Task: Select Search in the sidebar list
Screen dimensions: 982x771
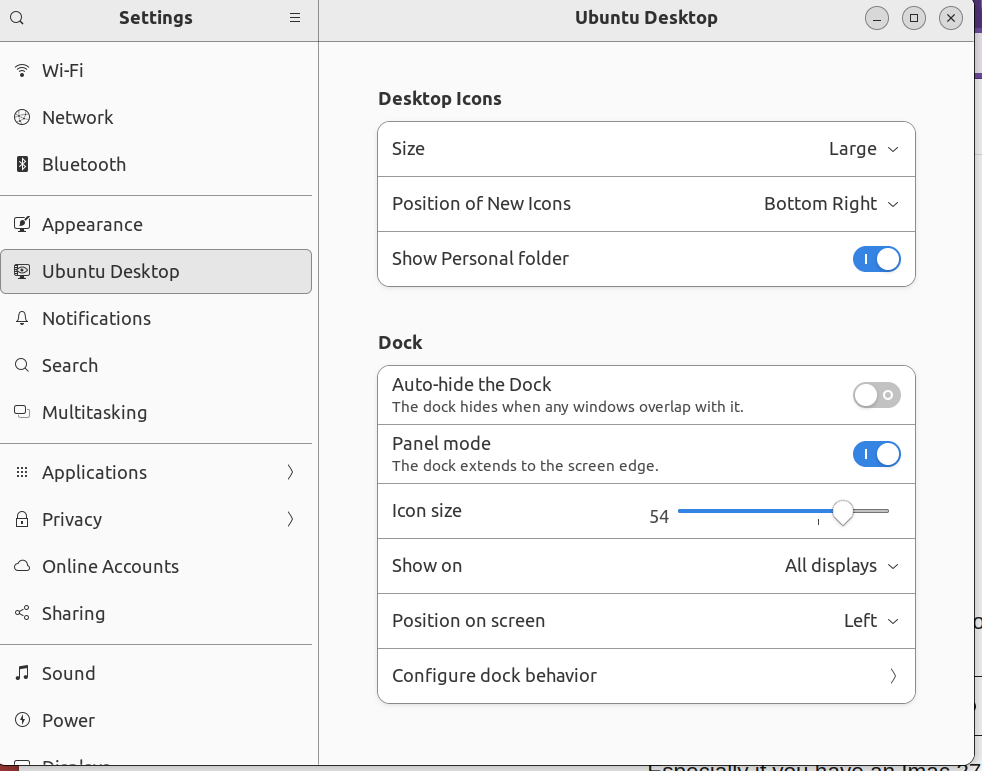Action: point(156,365)
